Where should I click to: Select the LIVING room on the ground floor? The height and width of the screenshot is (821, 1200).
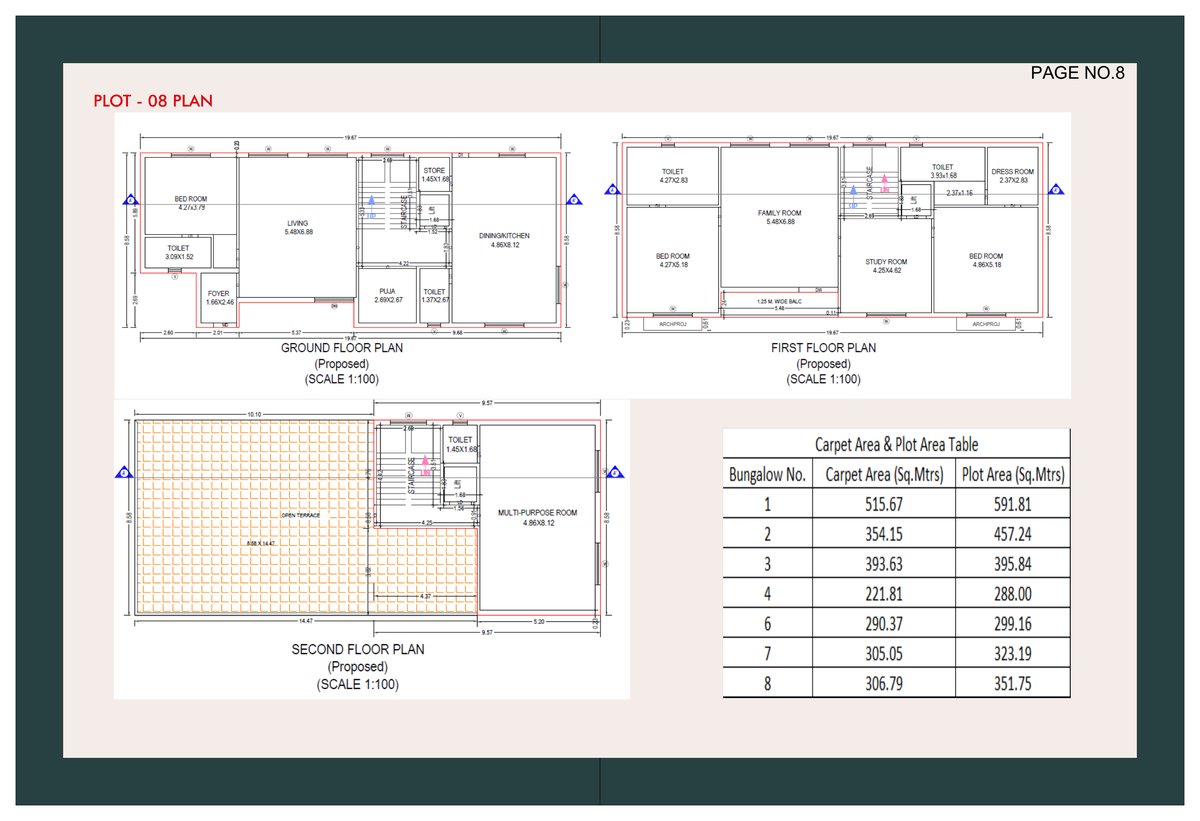pyautogui.click(x=297, y=227)
